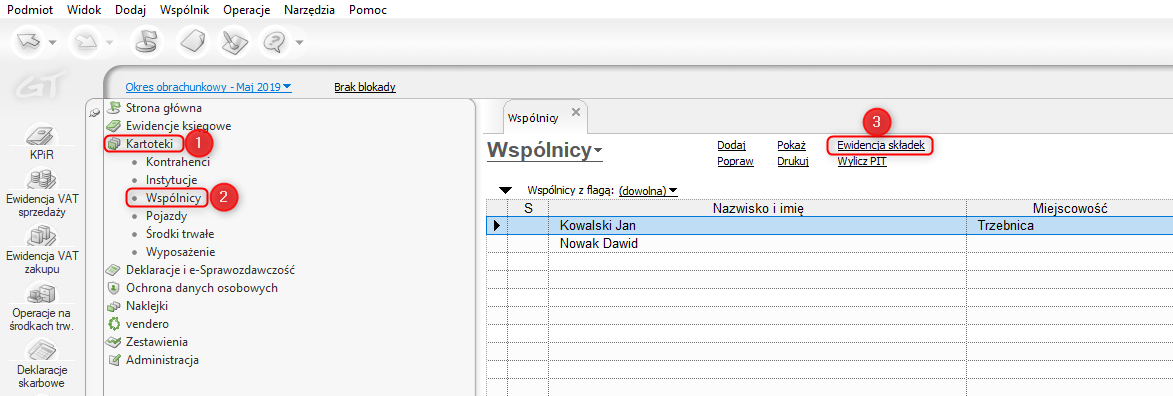Image resolution: width=1173 pixels, height=396 pixels.
Task: Click the Kartoteki folders icon
Action: coord(114,144)
